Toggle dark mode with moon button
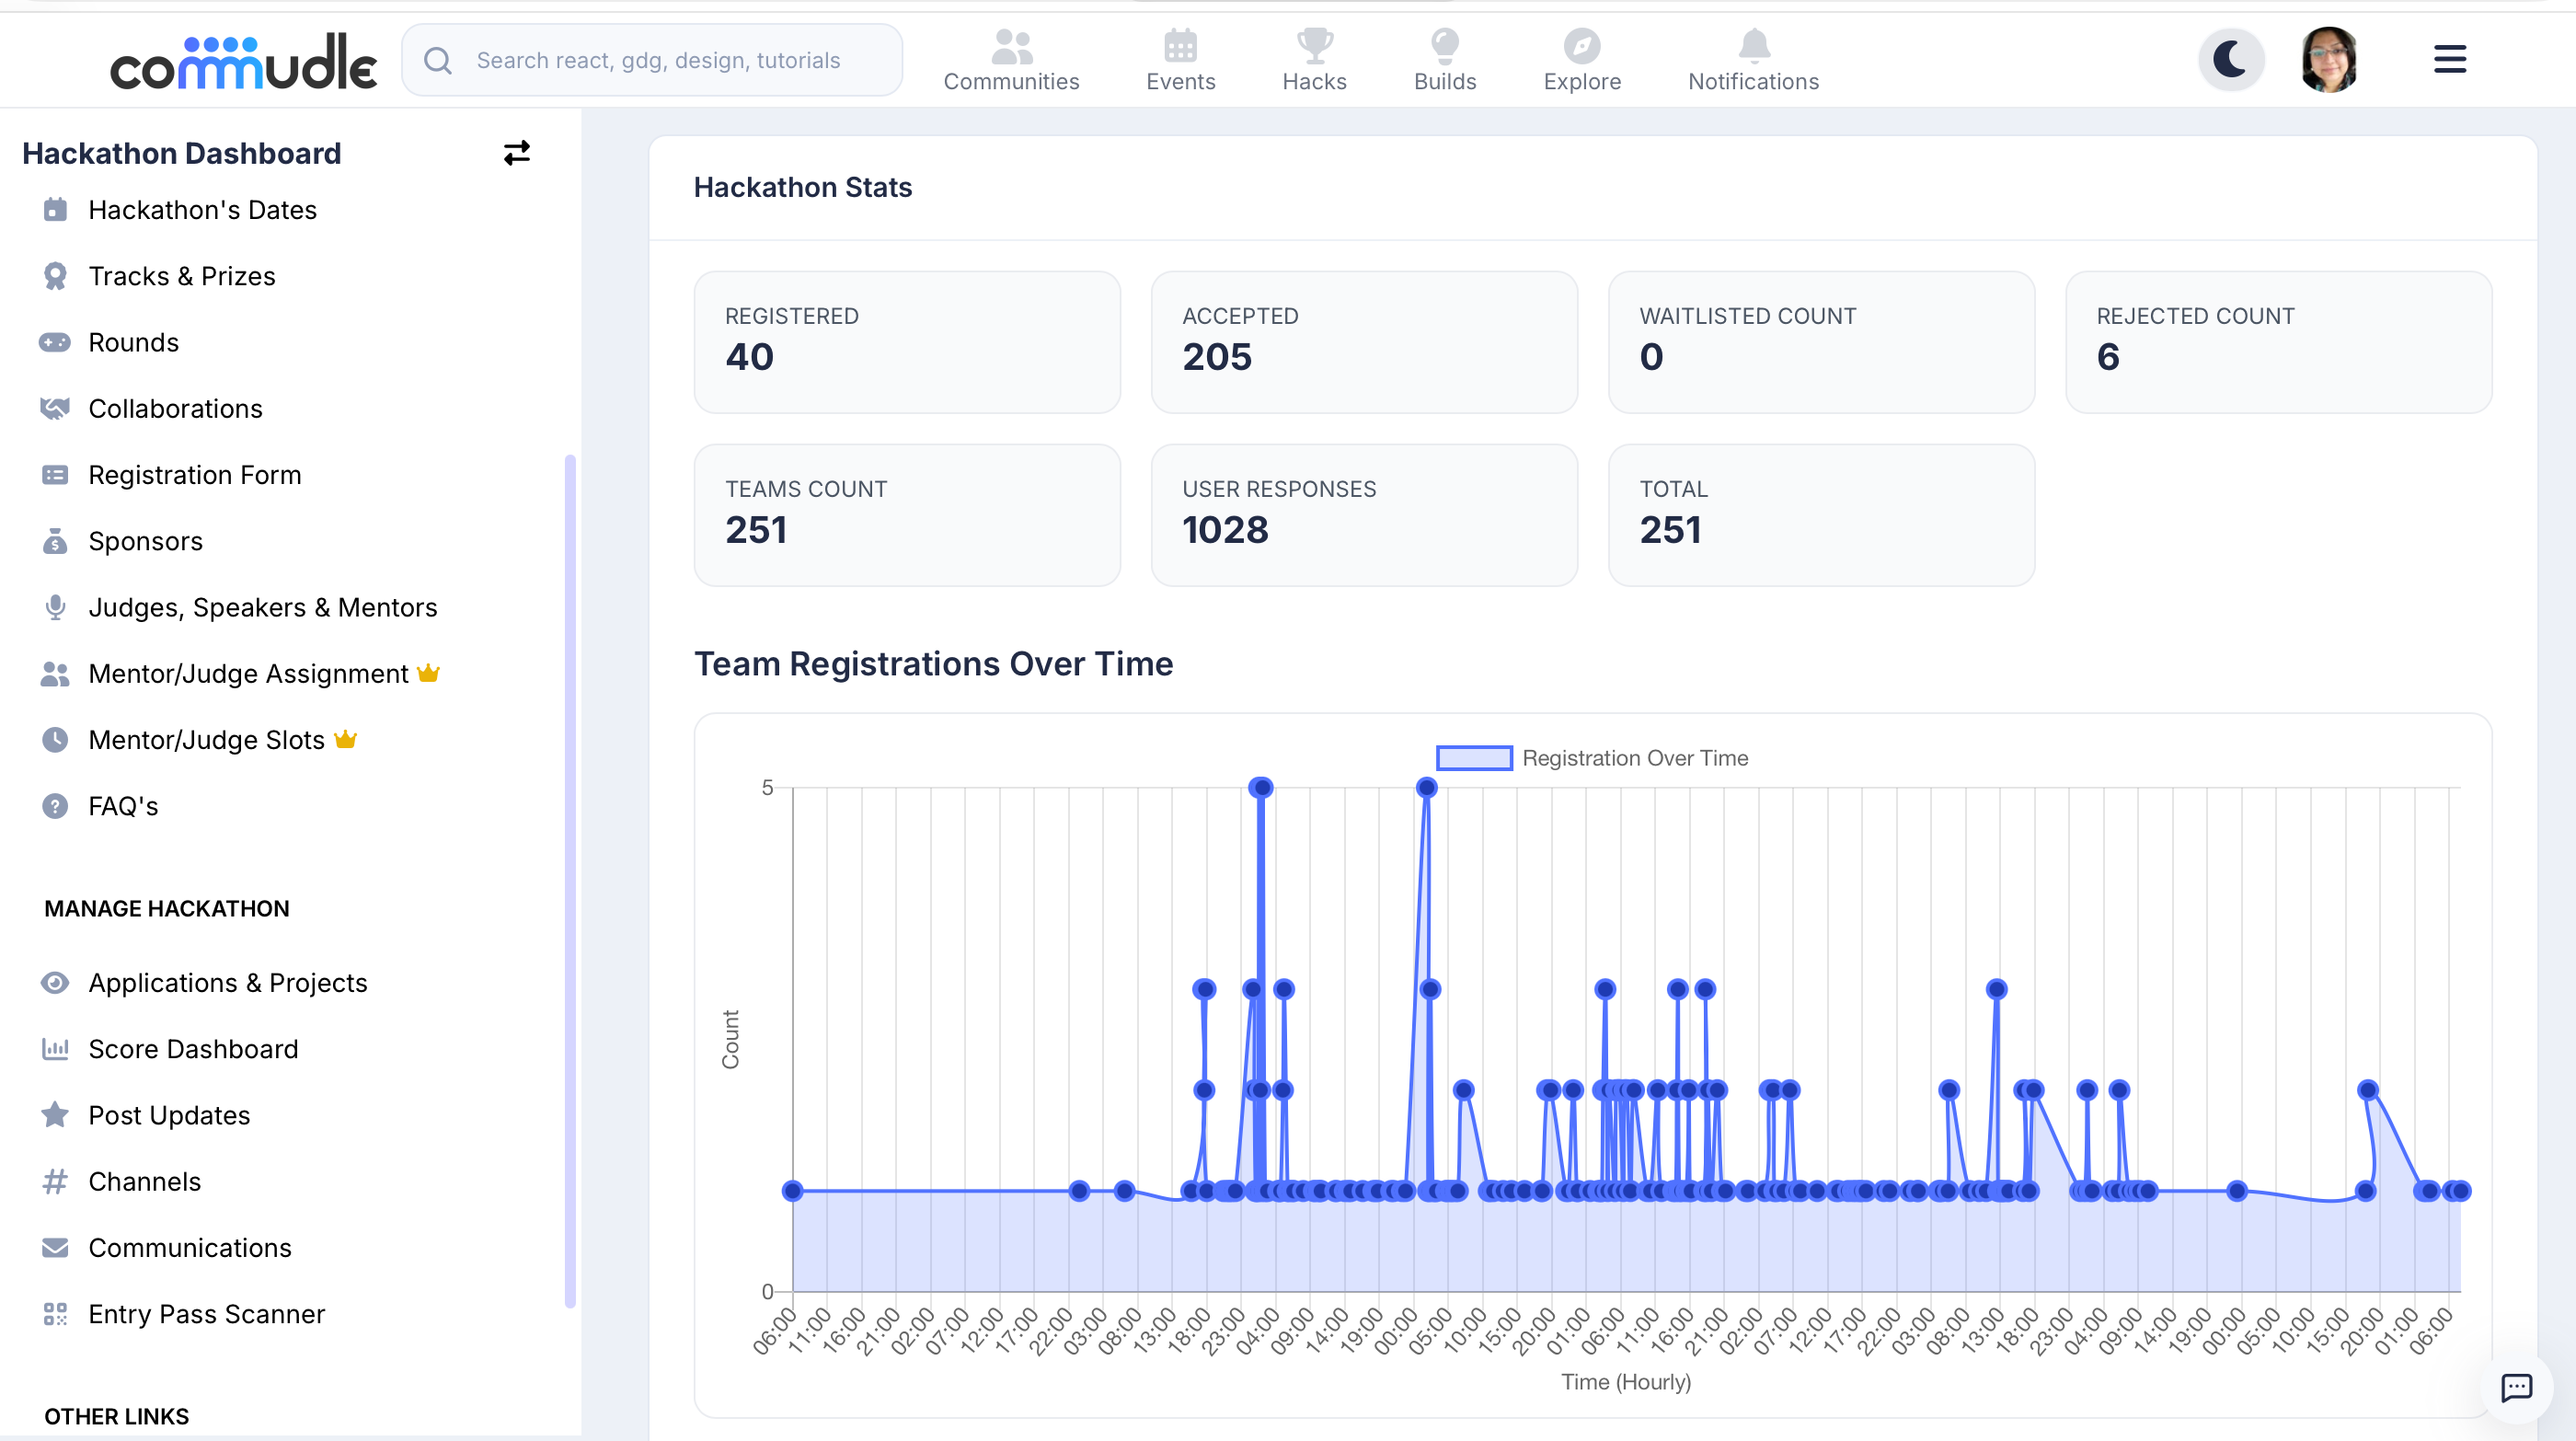Viewport: 2576px width, 1441px height. [2230, 60]
